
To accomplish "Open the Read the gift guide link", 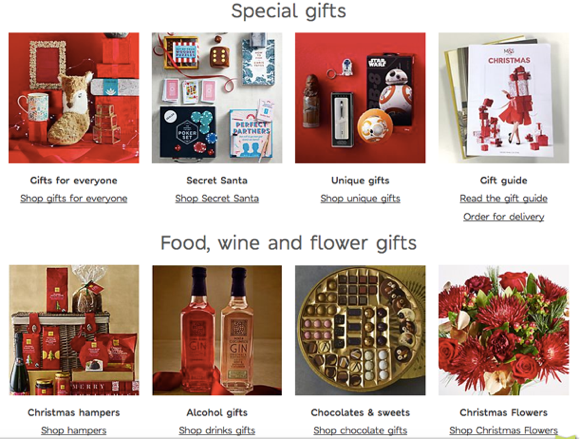I will [504, 199].
